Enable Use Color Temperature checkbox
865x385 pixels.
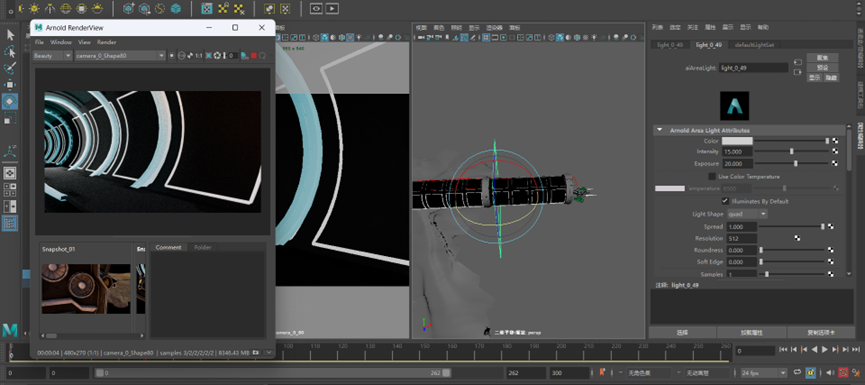(712, 177)
